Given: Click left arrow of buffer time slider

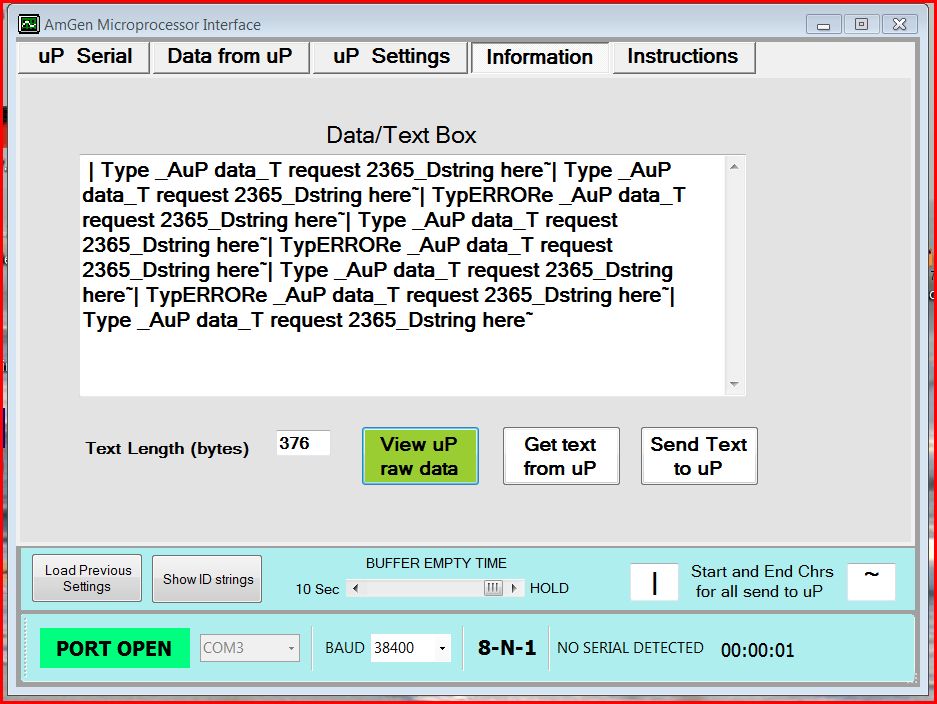Looking at the screenshot, I should coord(354,588).
